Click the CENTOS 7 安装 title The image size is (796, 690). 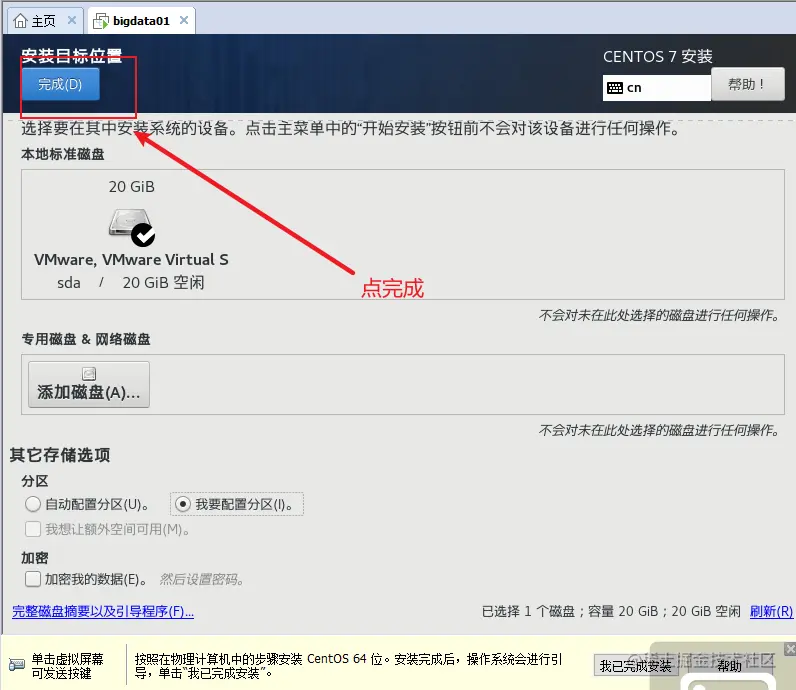tap(657, 56)
